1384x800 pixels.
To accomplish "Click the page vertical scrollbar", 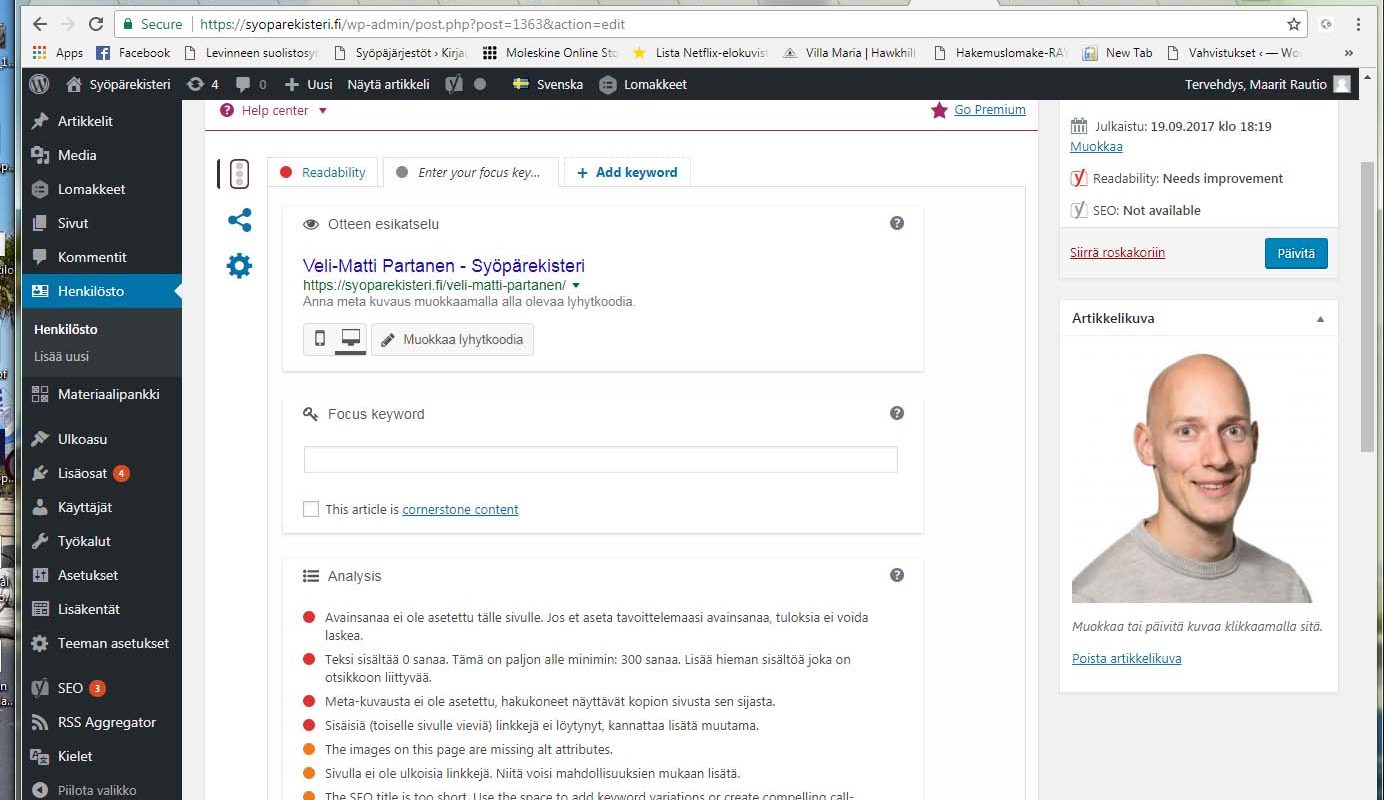I will [1368, 305].
